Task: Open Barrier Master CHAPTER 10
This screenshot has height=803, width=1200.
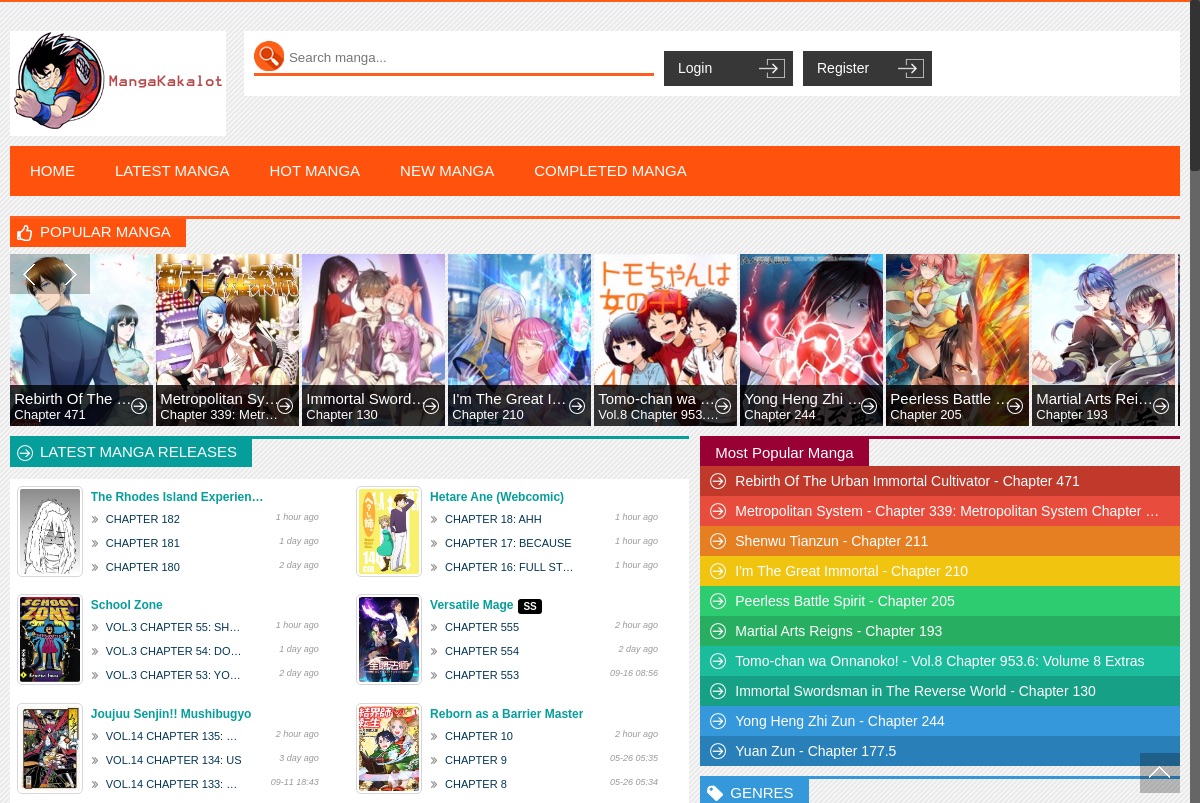Action: (x=479, y=736)
